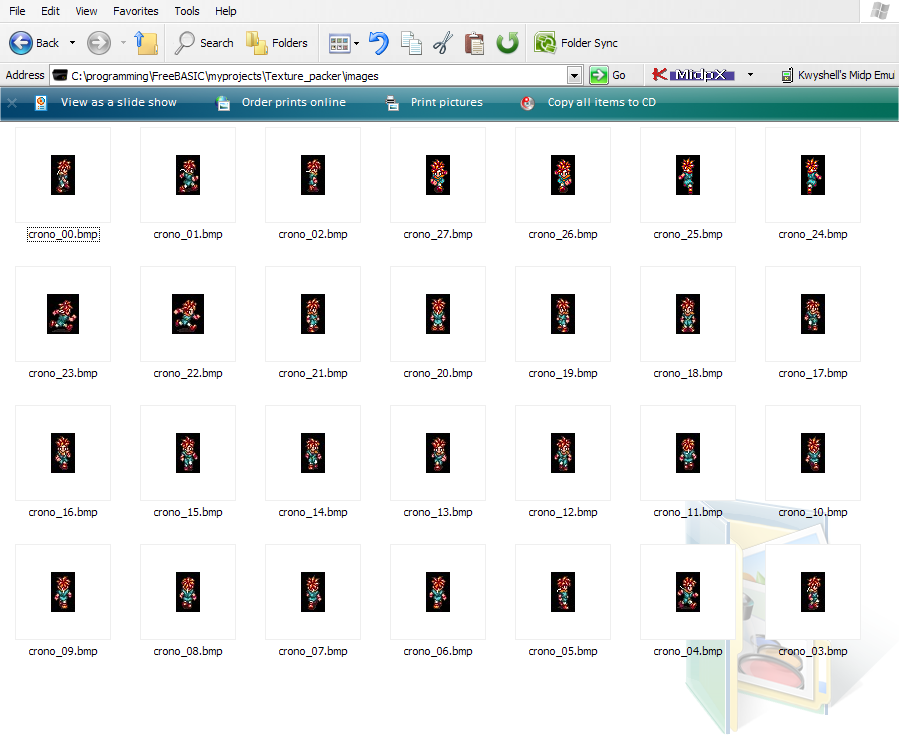Click the Up folder icon
This screenshot has width=899, height=742.
click(146, 43)
